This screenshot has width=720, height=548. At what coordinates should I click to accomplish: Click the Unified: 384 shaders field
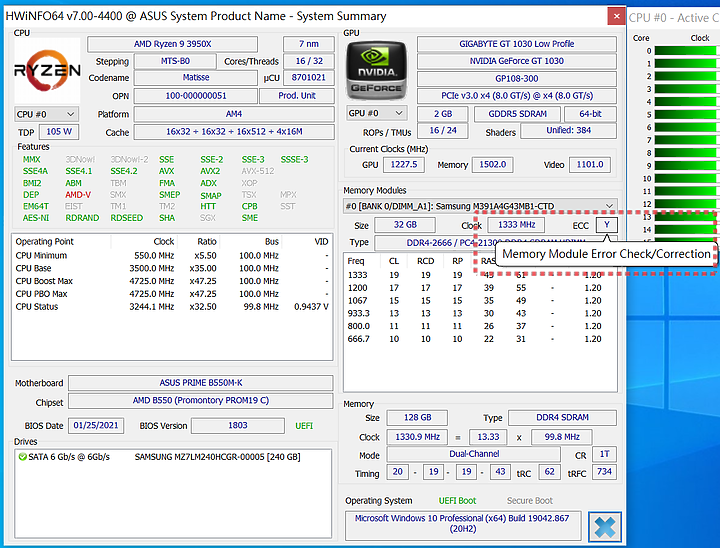[568, 130]
